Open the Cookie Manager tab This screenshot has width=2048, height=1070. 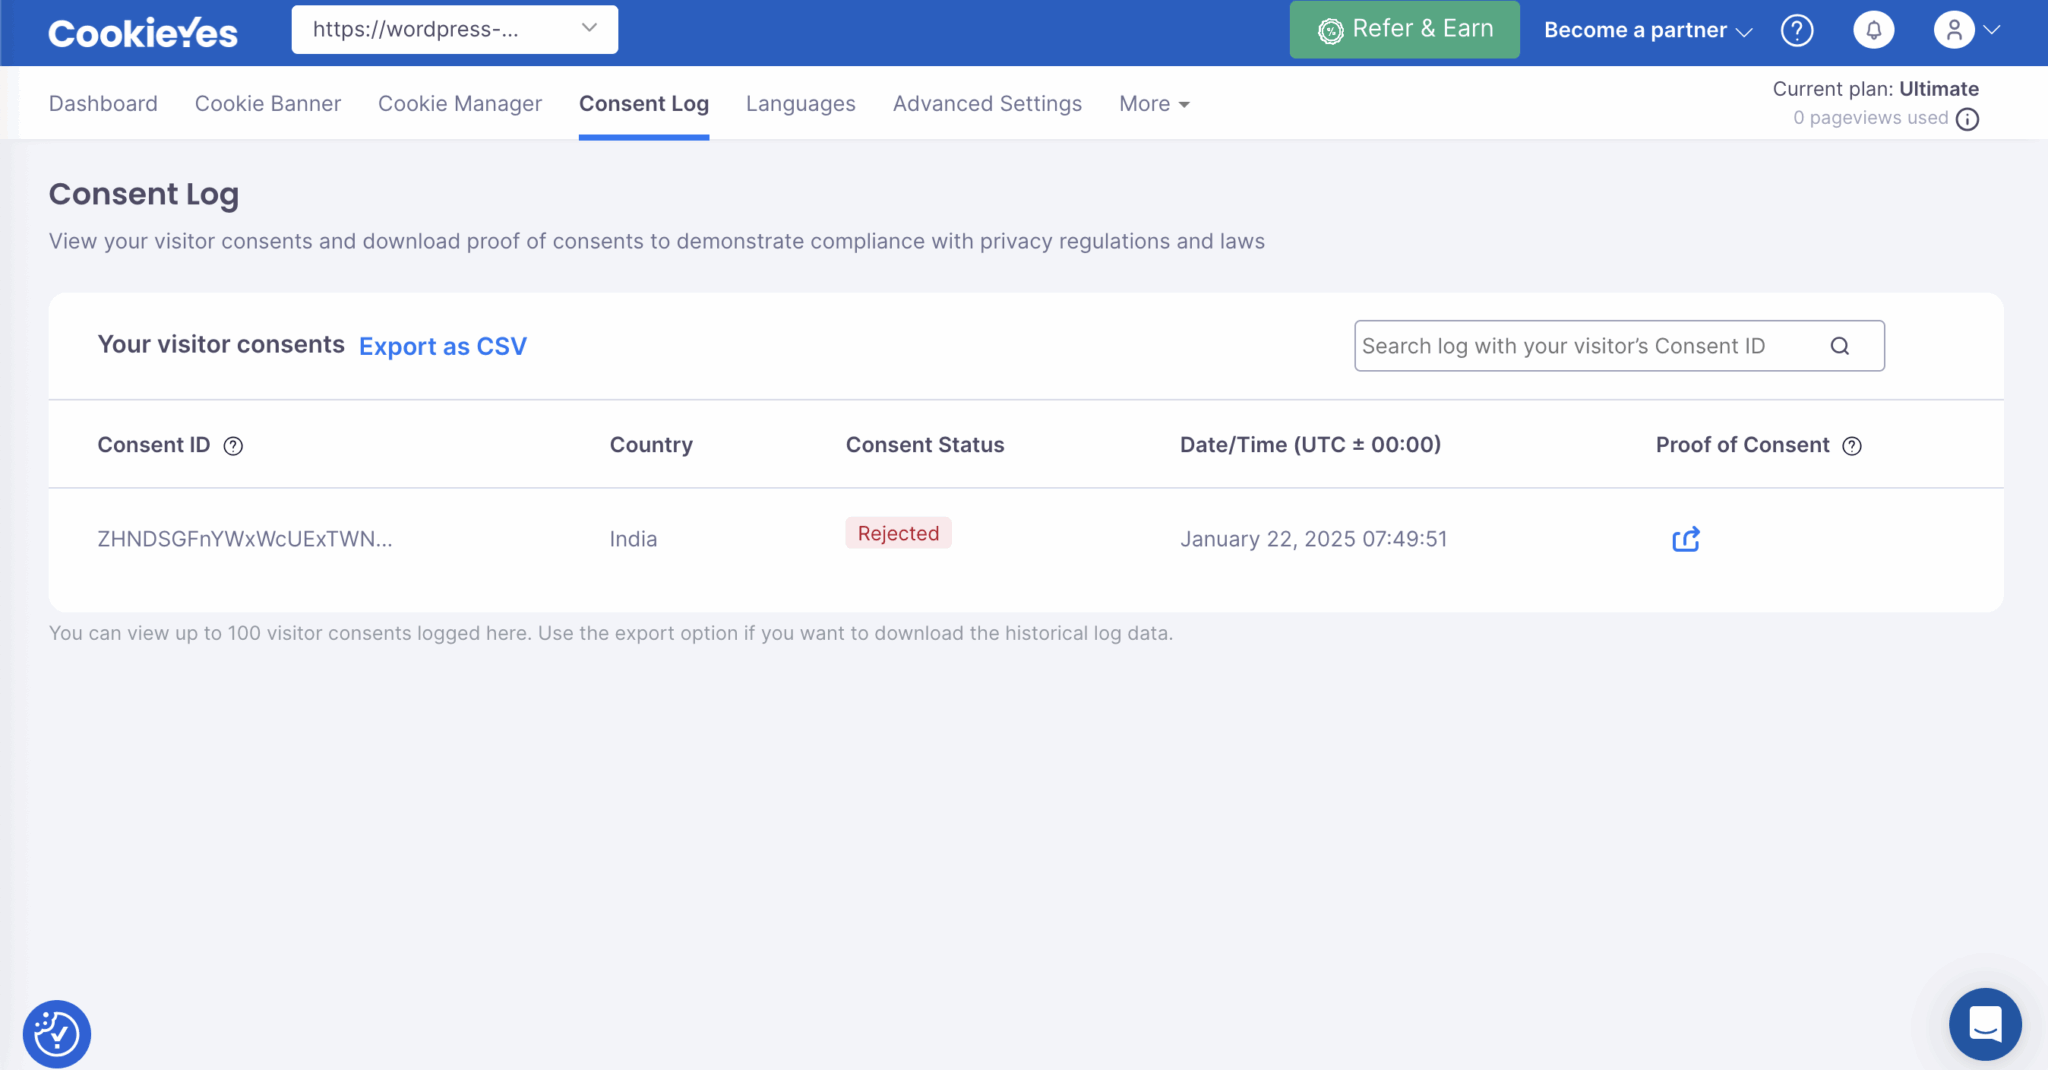(x=459, y=103)
